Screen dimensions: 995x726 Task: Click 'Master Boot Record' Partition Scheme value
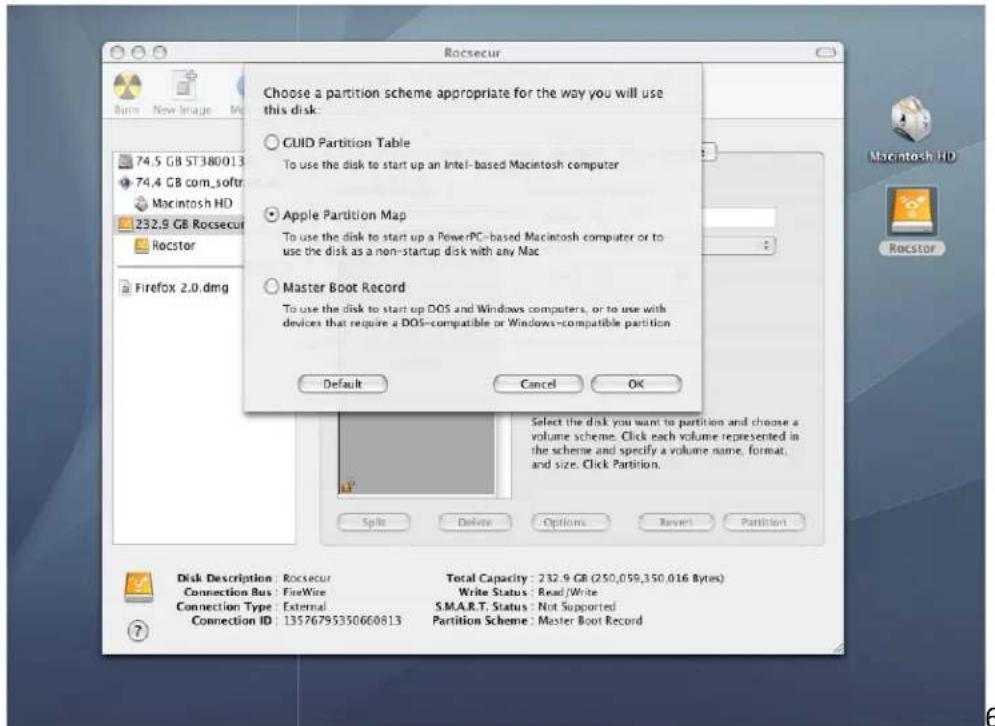[590, 621]
